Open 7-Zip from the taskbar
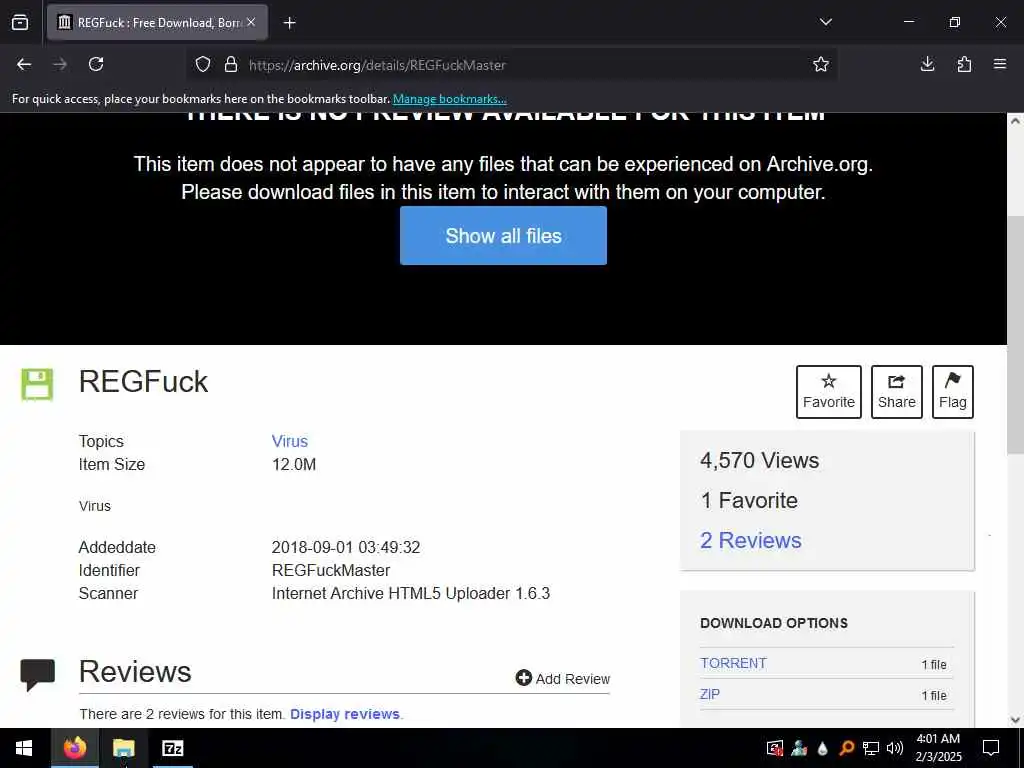This screenshot has width=1024, height=768. click(x=172, y=748)
